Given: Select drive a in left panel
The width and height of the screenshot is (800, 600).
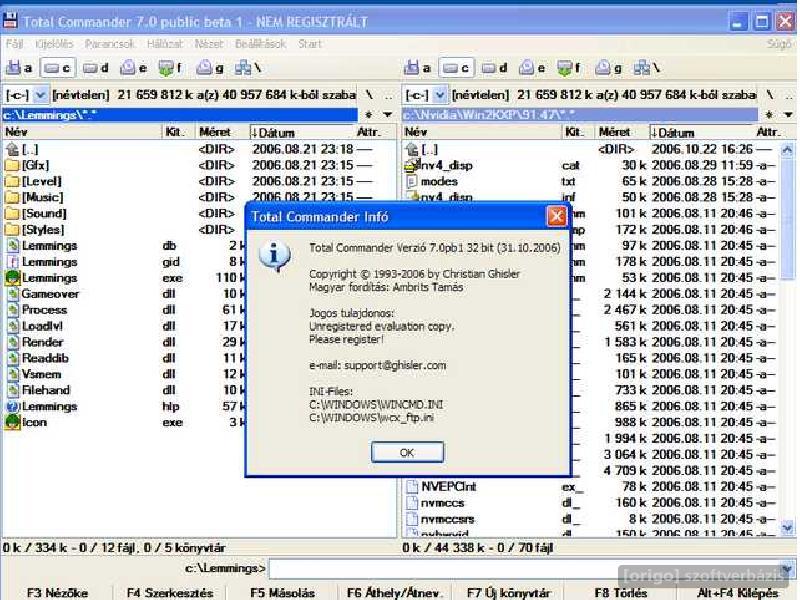Looking at the screenshot, I should click(x=19, y=68).
